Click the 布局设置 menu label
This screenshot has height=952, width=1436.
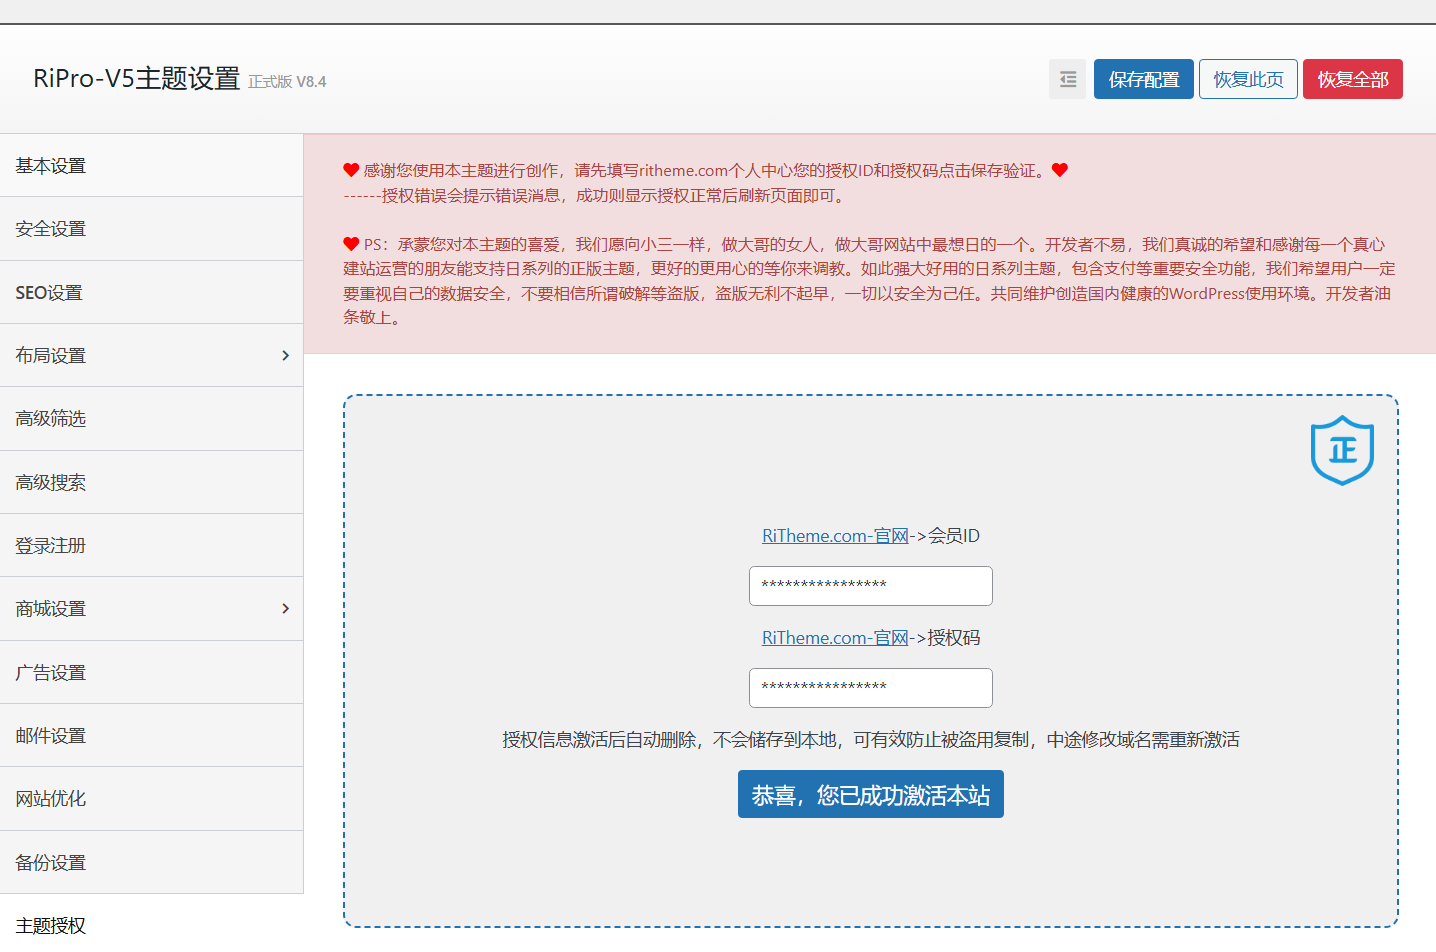point(51,356)
